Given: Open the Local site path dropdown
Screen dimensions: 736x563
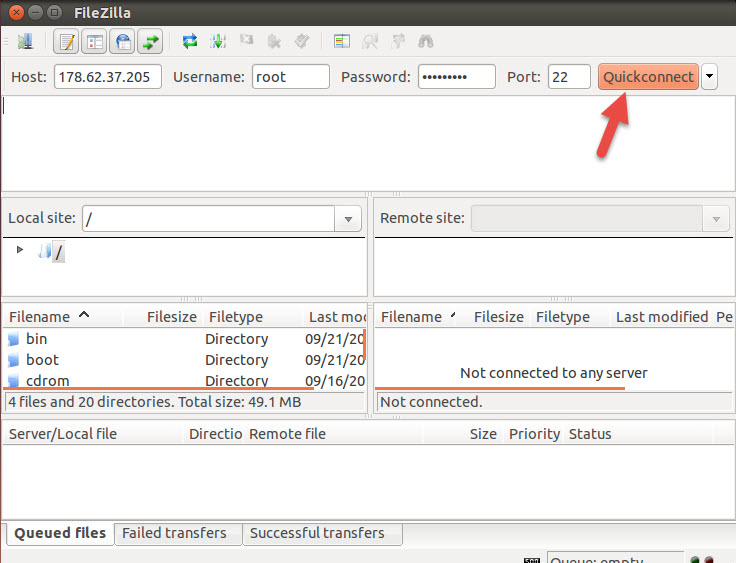Looking at the screenshot, I should point(348,219).
